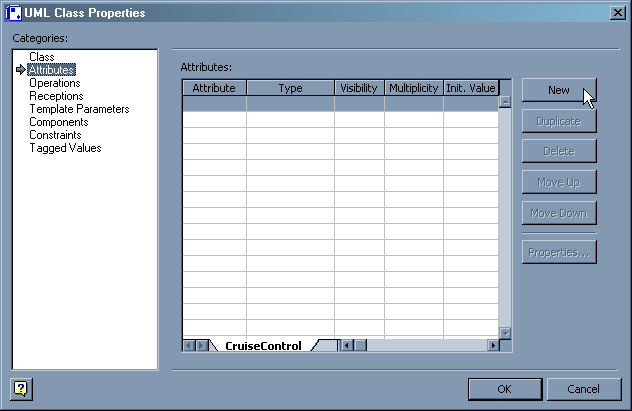
Task: Confirm dialog with OK button
Action: coord(504,388)
